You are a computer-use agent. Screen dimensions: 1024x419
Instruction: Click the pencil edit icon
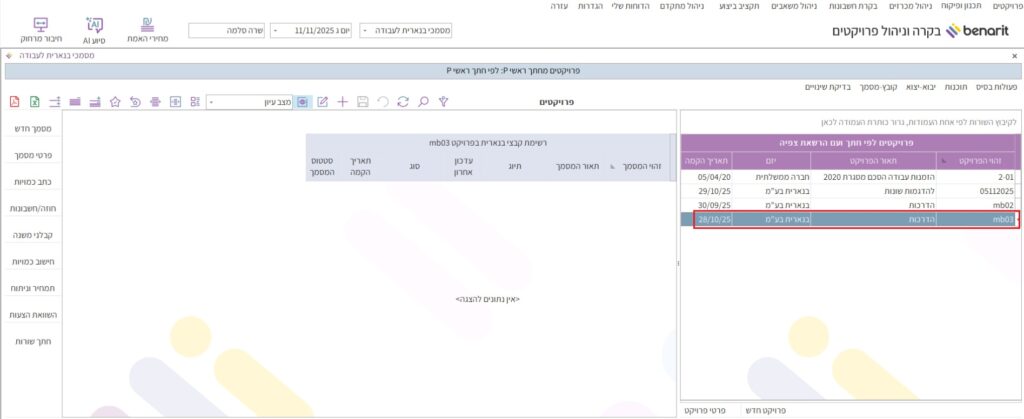click(x=322, y=102)
